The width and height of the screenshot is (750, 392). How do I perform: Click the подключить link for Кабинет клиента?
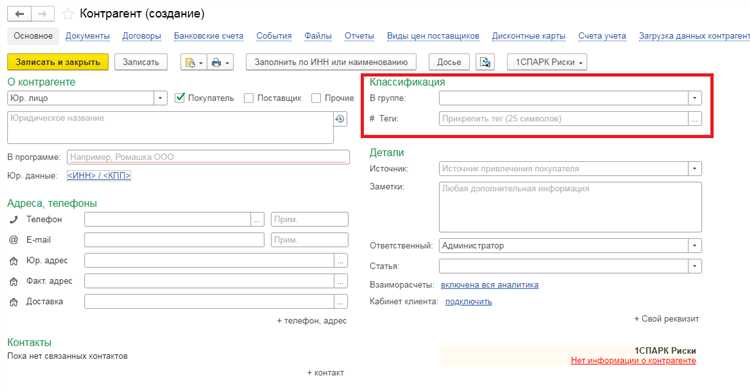468,302
